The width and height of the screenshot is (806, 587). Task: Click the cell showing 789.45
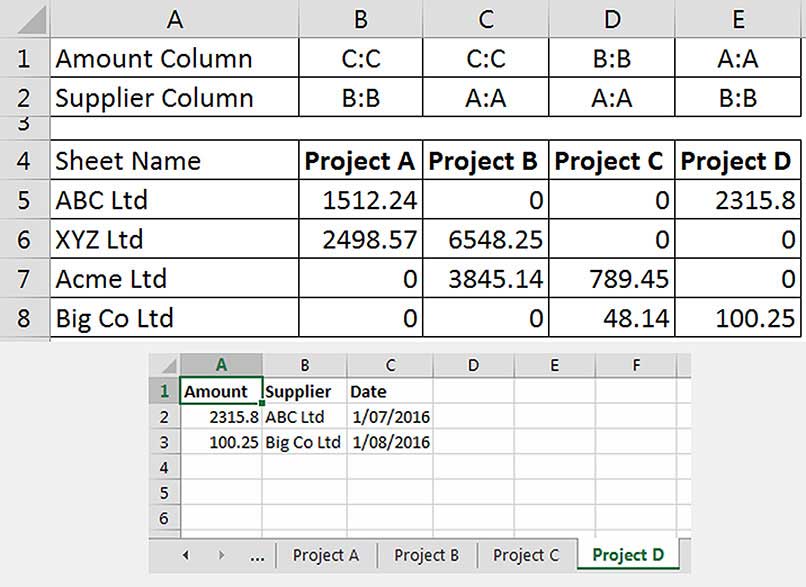611,279
